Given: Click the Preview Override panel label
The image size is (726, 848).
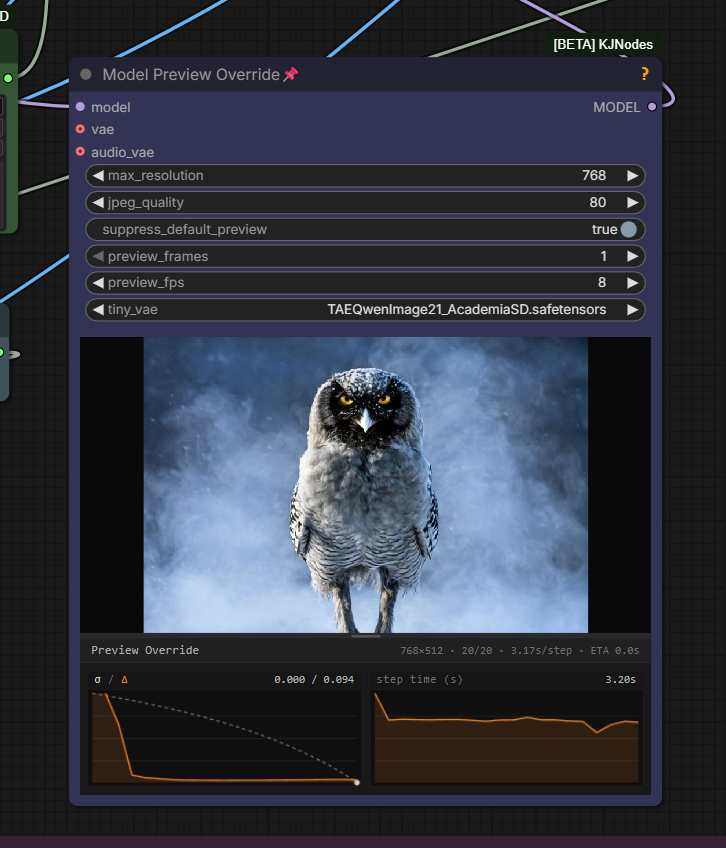Looking at the screenshot, I should tap(145, 650).
